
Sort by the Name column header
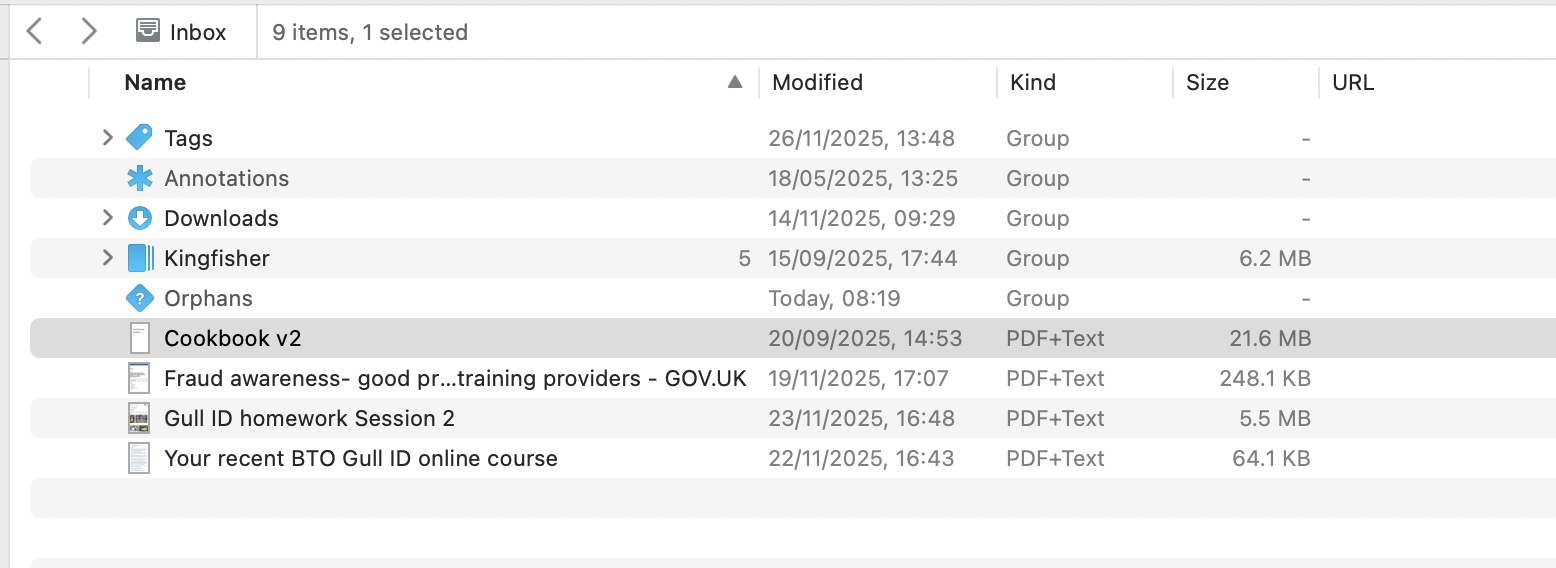155,83
